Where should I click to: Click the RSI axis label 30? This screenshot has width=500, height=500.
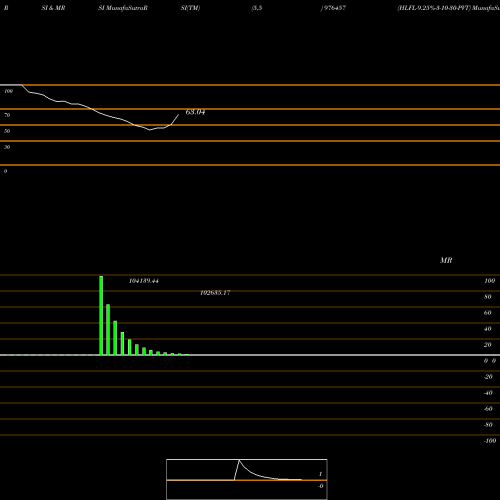[7, 147]
